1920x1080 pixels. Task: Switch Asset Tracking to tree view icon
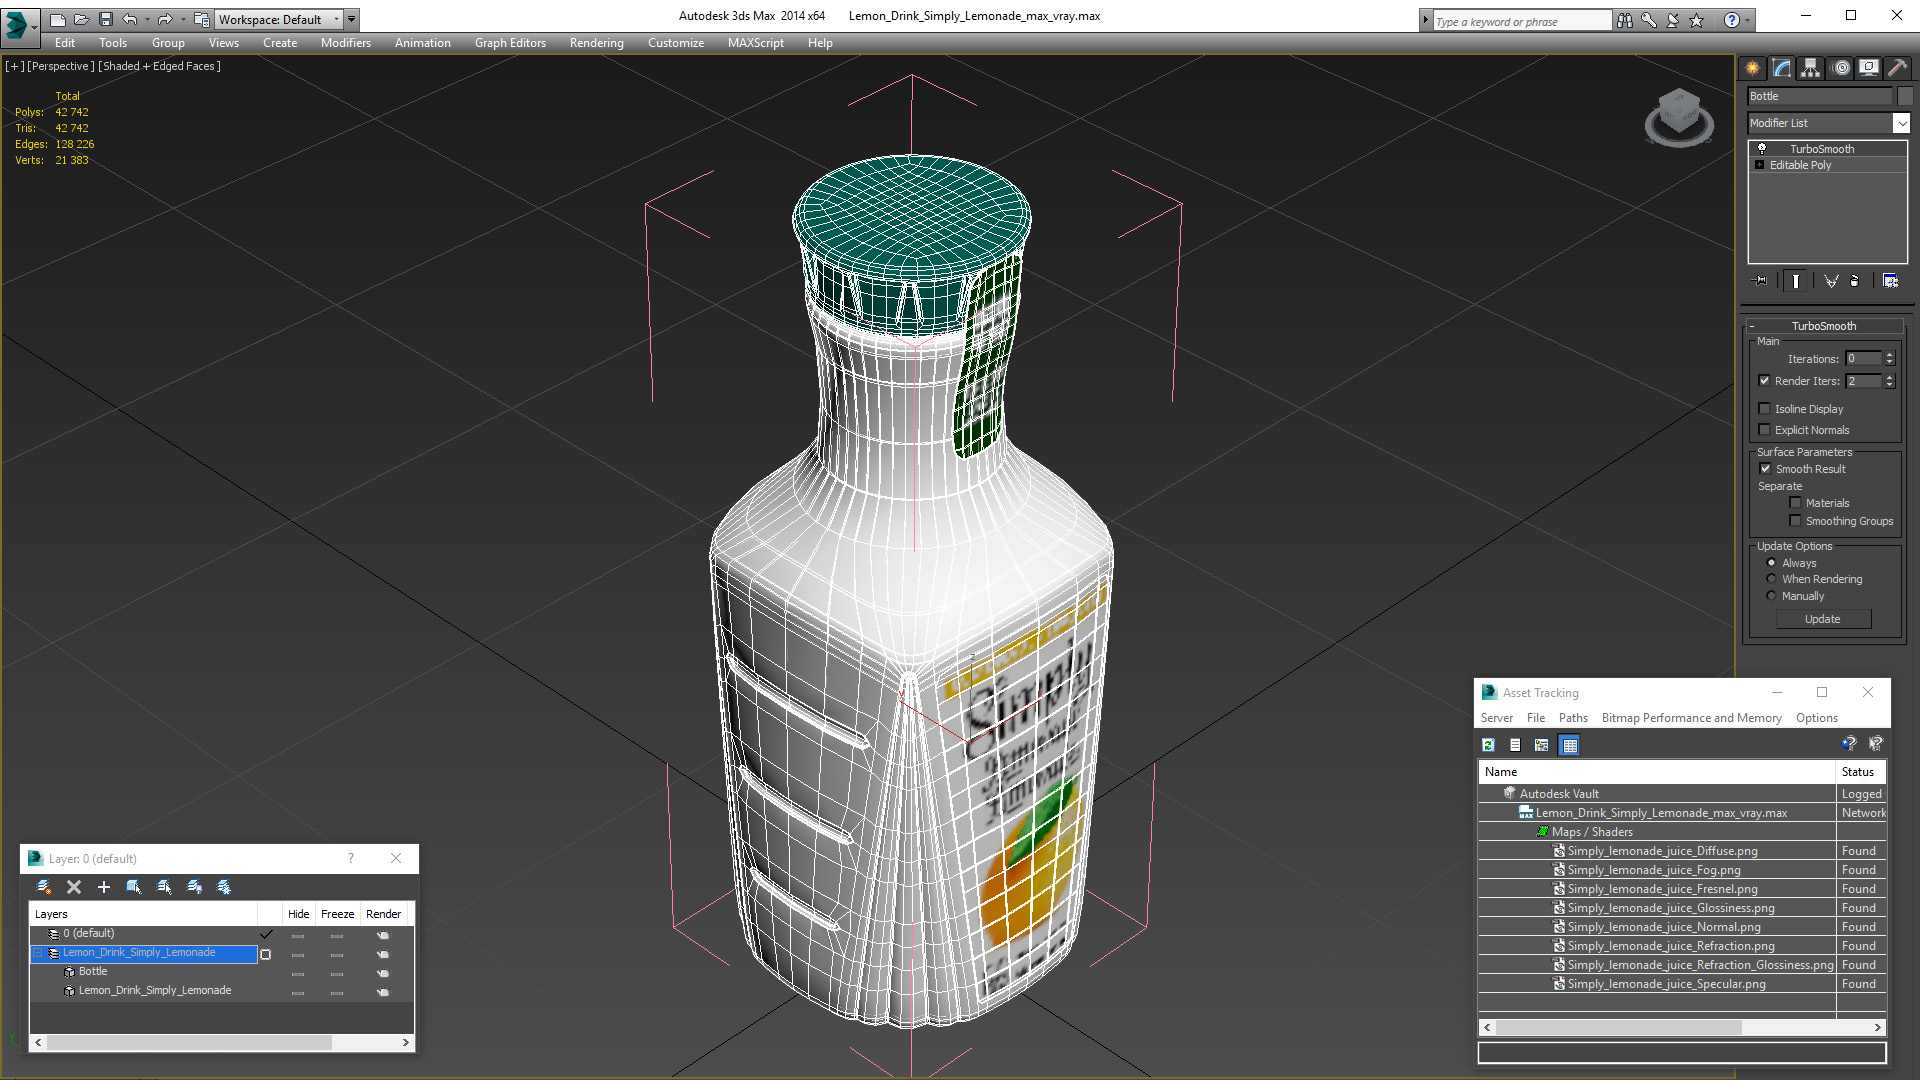(x=1542, y=745)
